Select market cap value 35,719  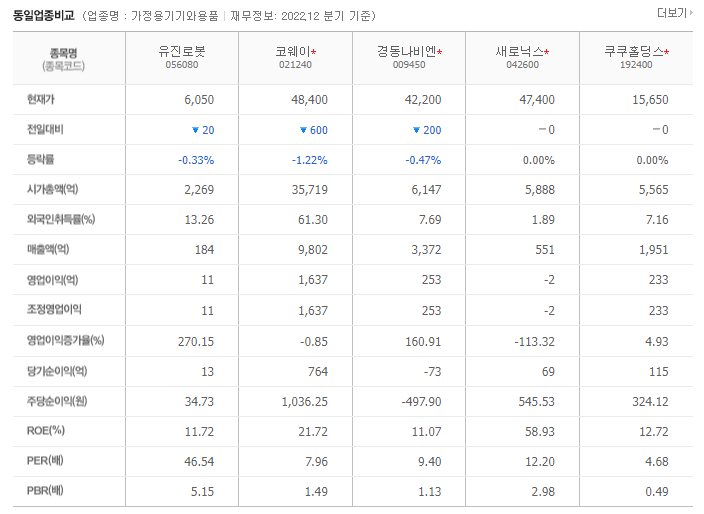coord(310,190)
